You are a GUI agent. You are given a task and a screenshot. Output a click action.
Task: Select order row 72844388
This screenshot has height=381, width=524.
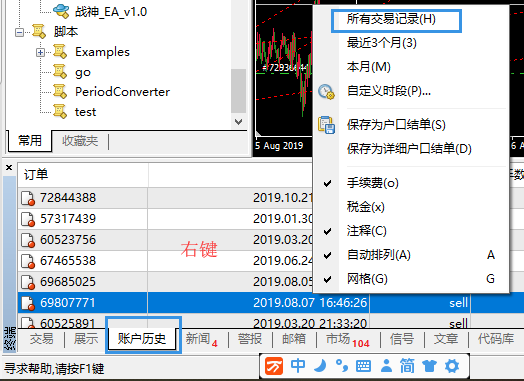pyautogui.click(x=68, y=198)
